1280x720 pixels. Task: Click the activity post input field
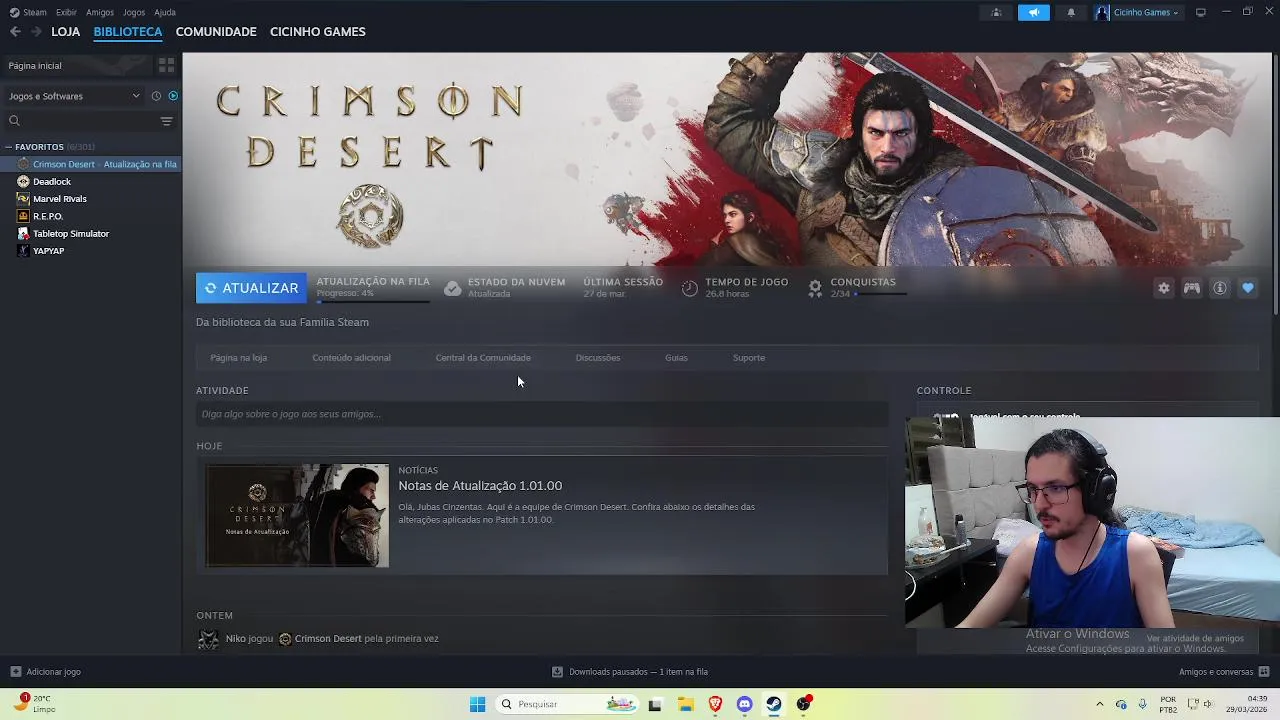click(x=542, y=414)
